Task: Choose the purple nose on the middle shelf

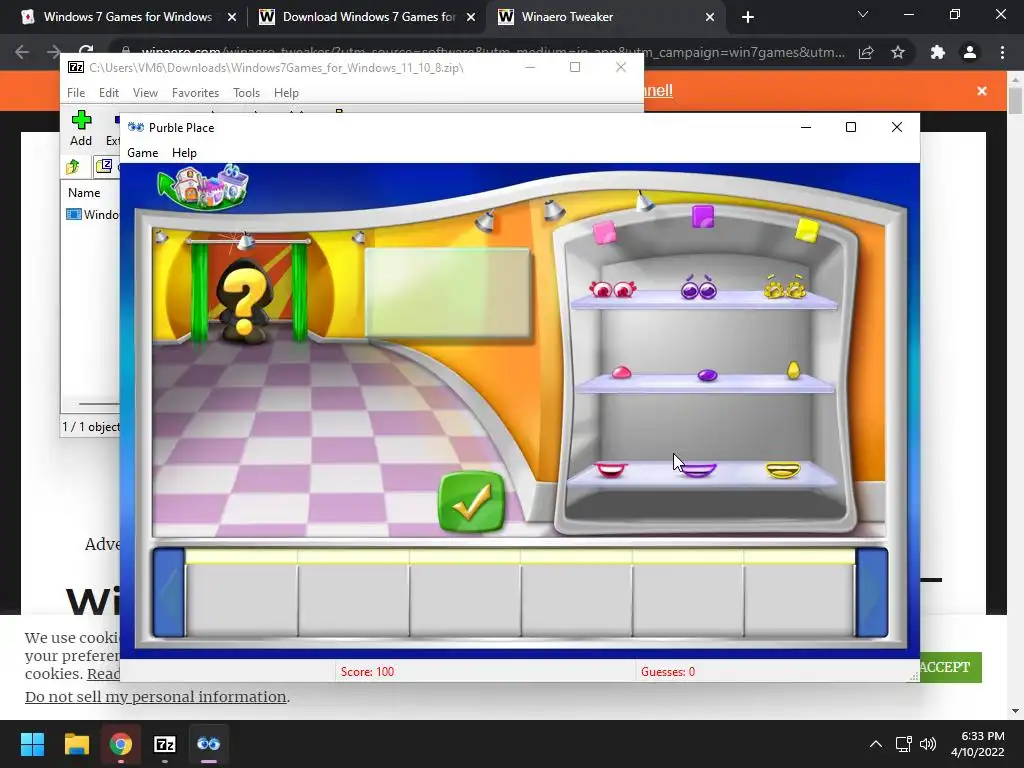Action: (x=707, y=375)
